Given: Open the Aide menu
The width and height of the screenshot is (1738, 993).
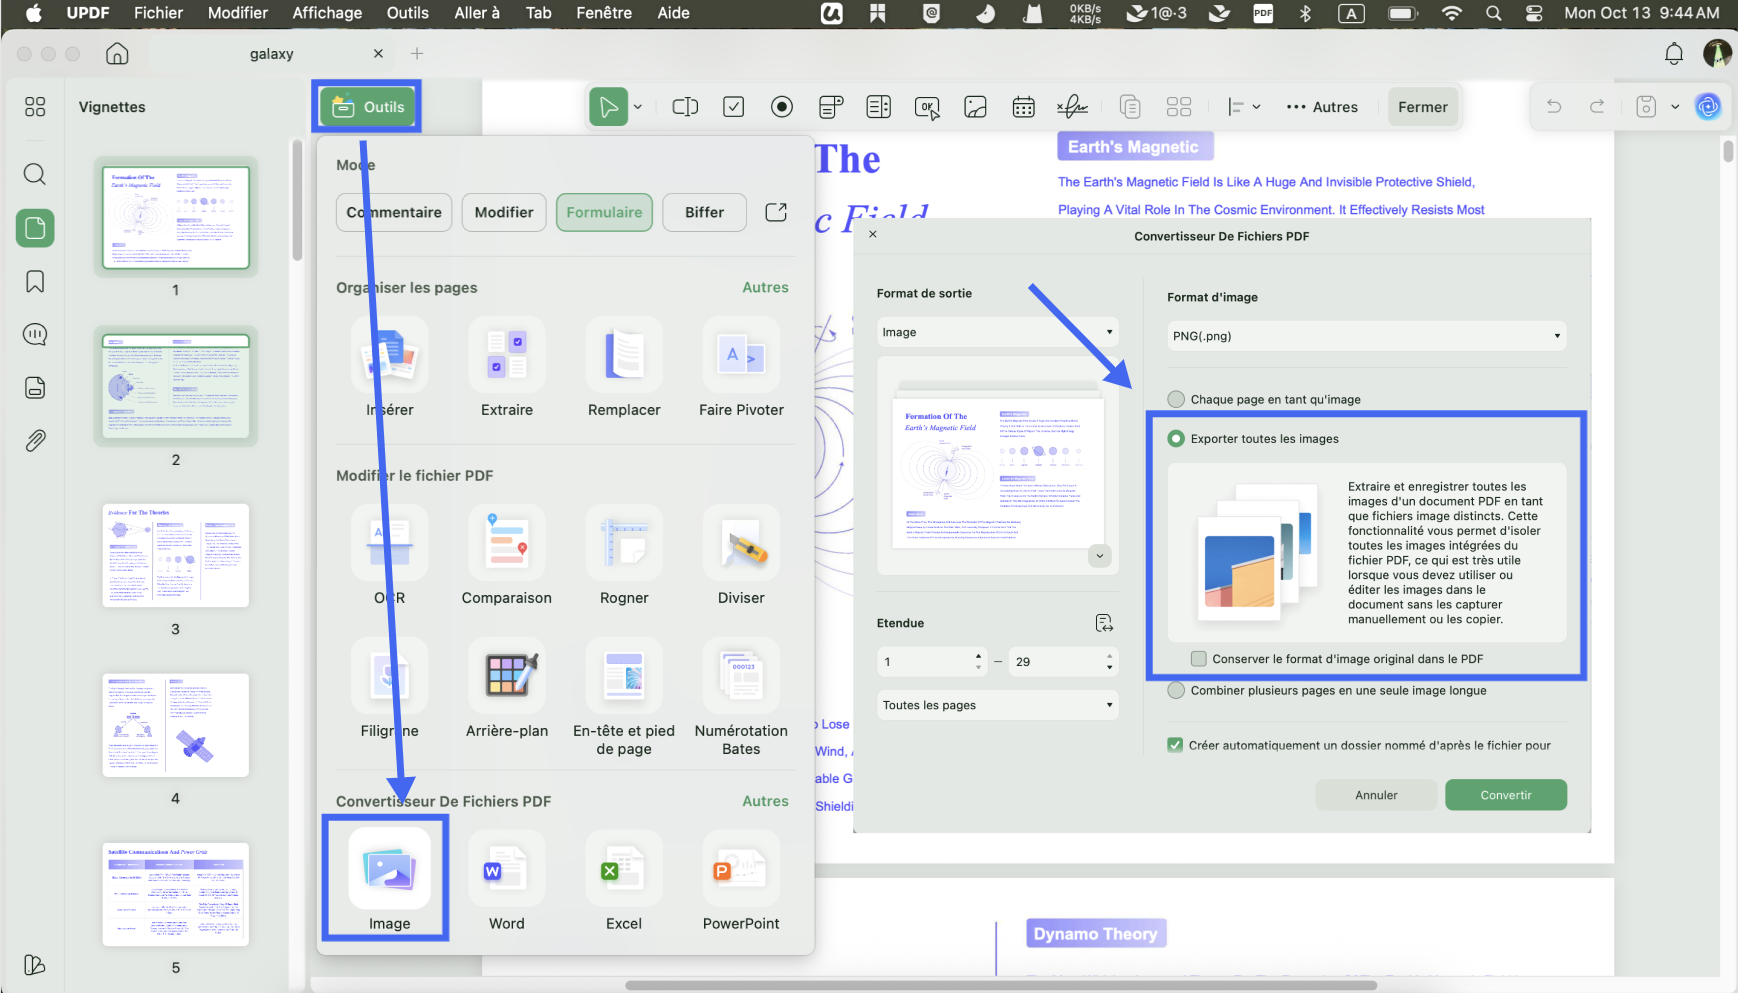Looking at the screenshot, I should coord(674,13).
